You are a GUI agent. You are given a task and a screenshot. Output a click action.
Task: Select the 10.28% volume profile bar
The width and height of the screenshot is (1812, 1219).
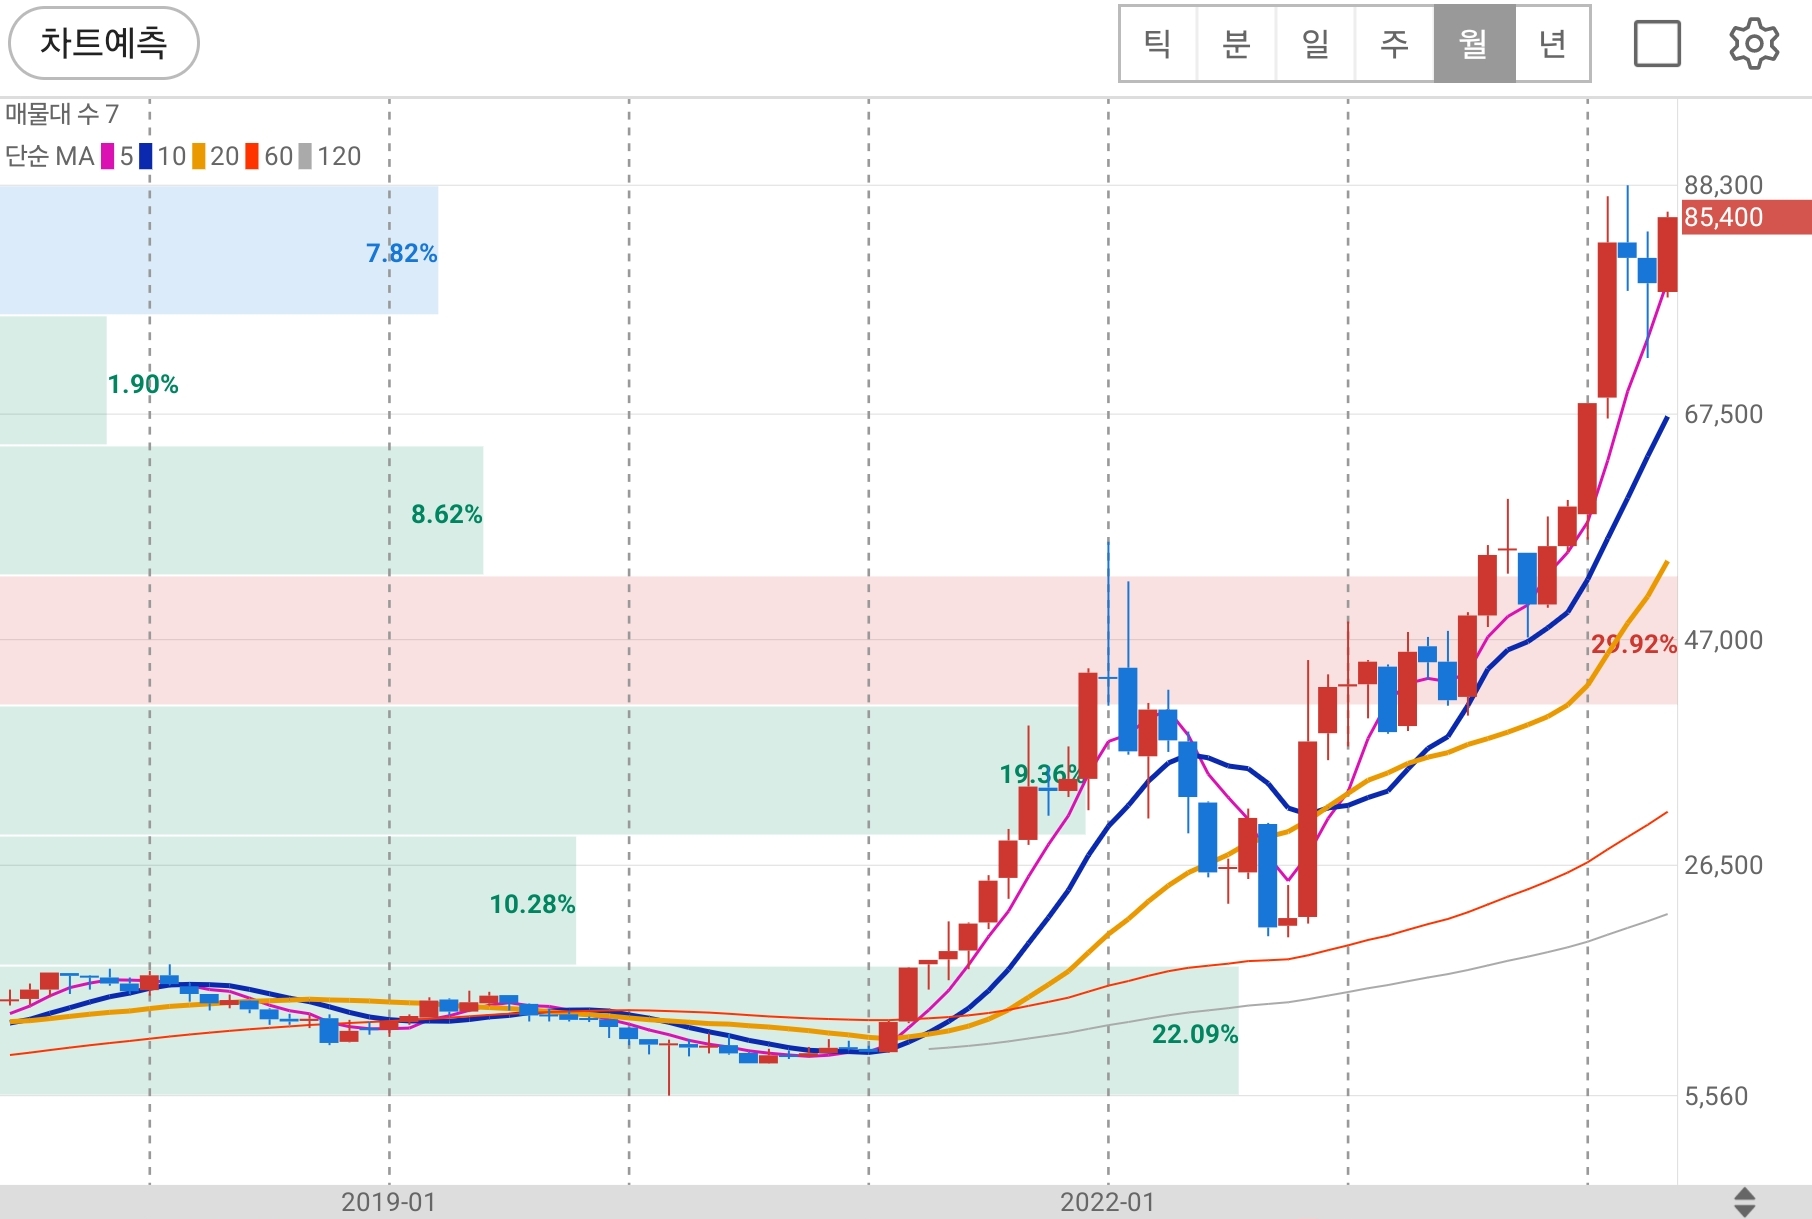[x=288, y=900]
